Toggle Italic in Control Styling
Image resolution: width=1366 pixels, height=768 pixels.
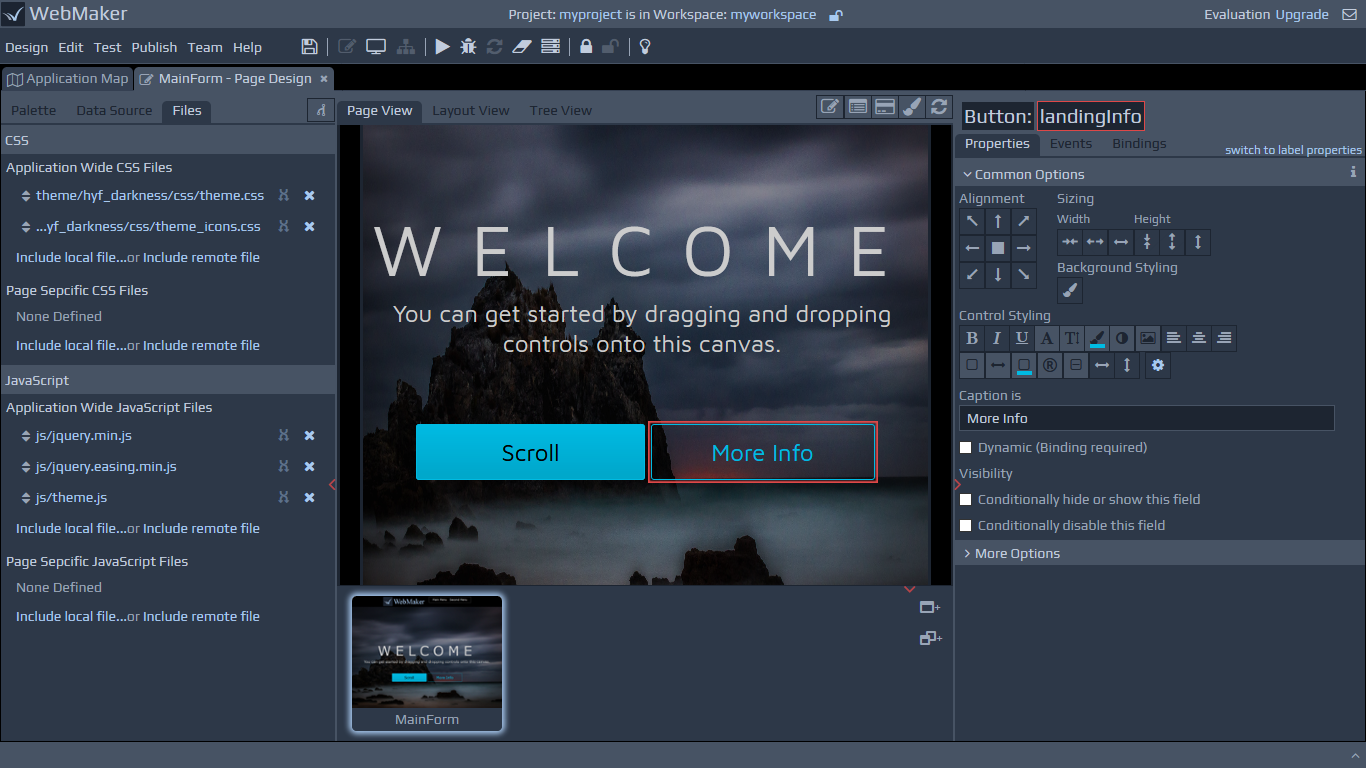(997, 339)
